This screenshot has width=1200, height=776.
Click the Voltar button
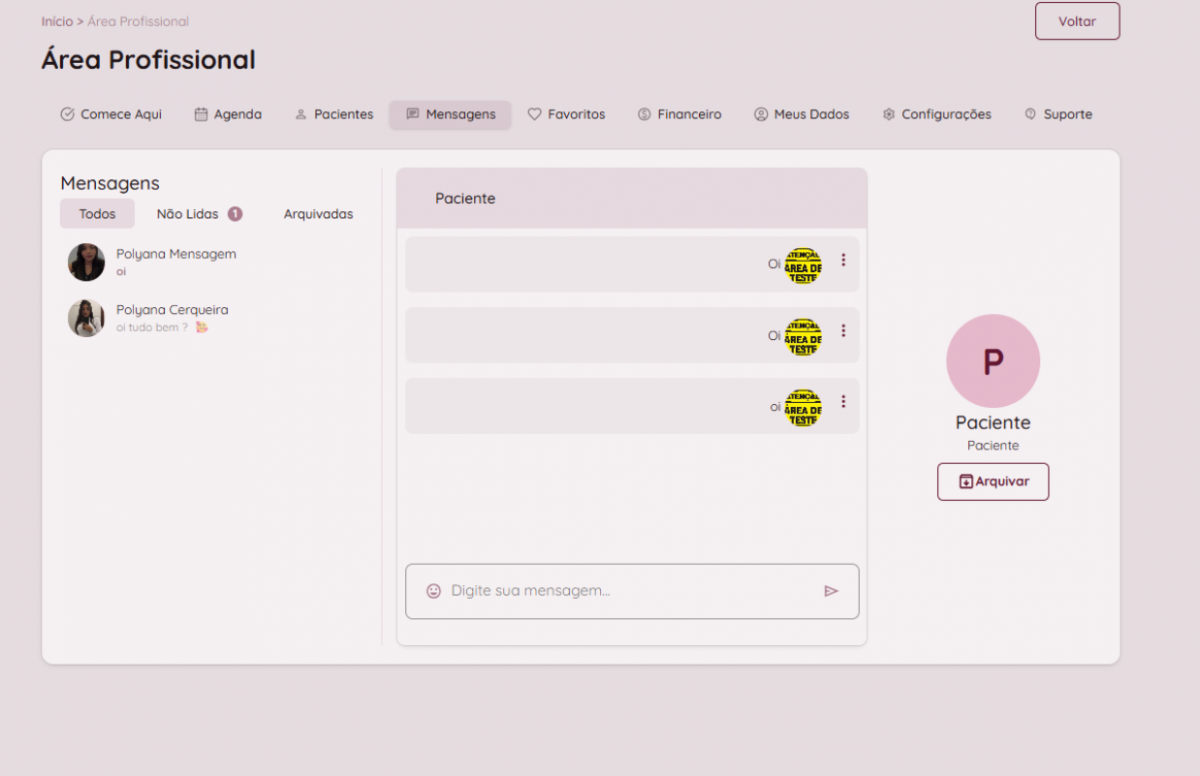pos(1077,21)
